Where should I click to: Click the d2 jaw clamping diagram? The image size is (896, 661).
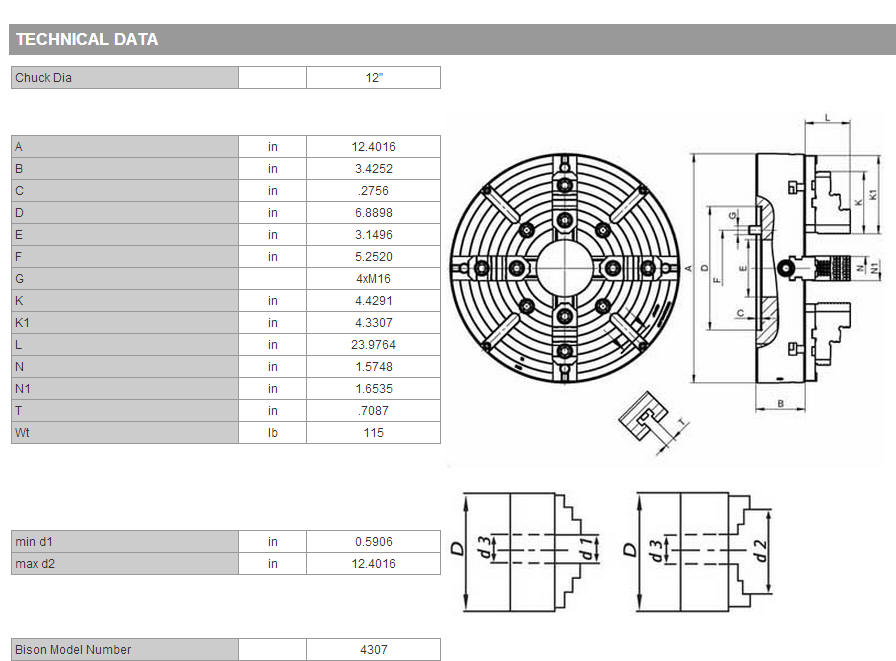697,551
